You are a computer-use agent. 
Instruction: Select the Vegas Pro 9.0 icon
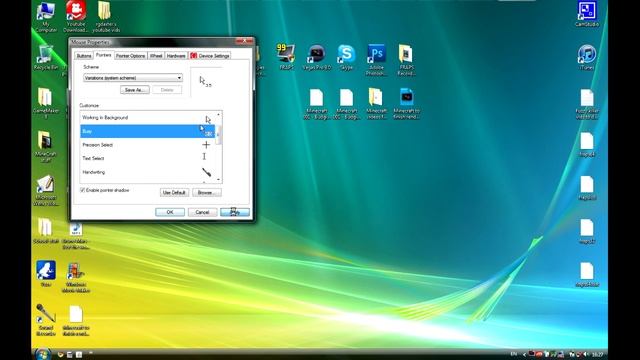tap(316, 57)
